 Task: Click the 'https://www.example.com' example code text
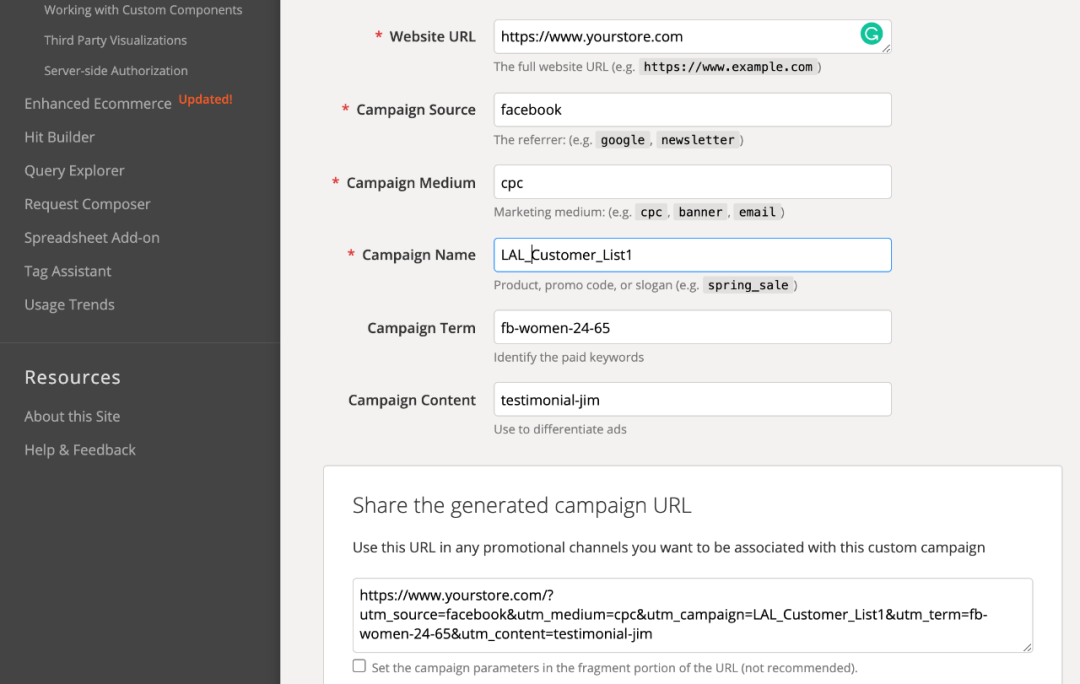coord(728,67)
